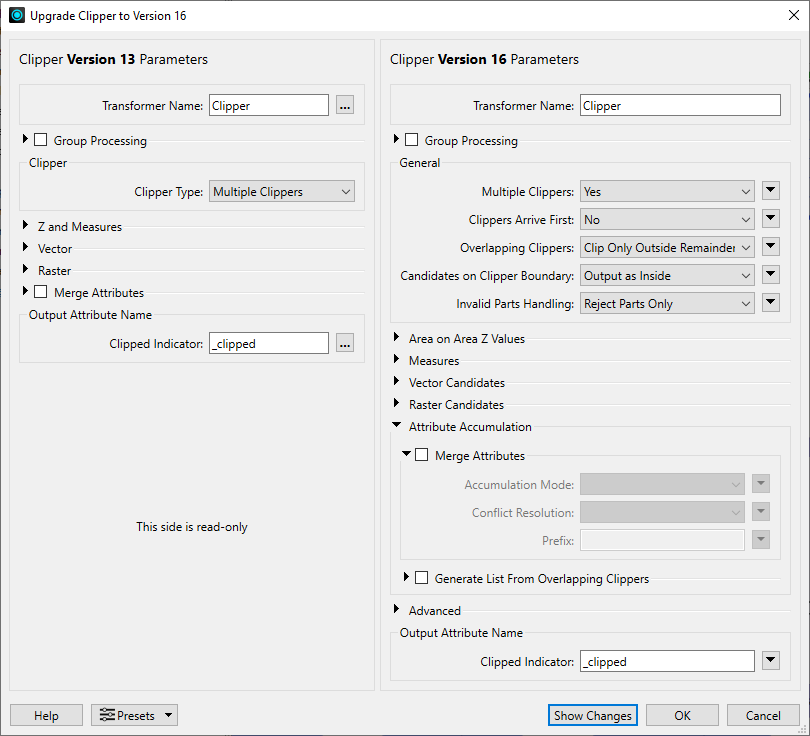Click the Version 16 Transformer Name field
Viewport: 810px width, 736px height.
pos(679,105)
